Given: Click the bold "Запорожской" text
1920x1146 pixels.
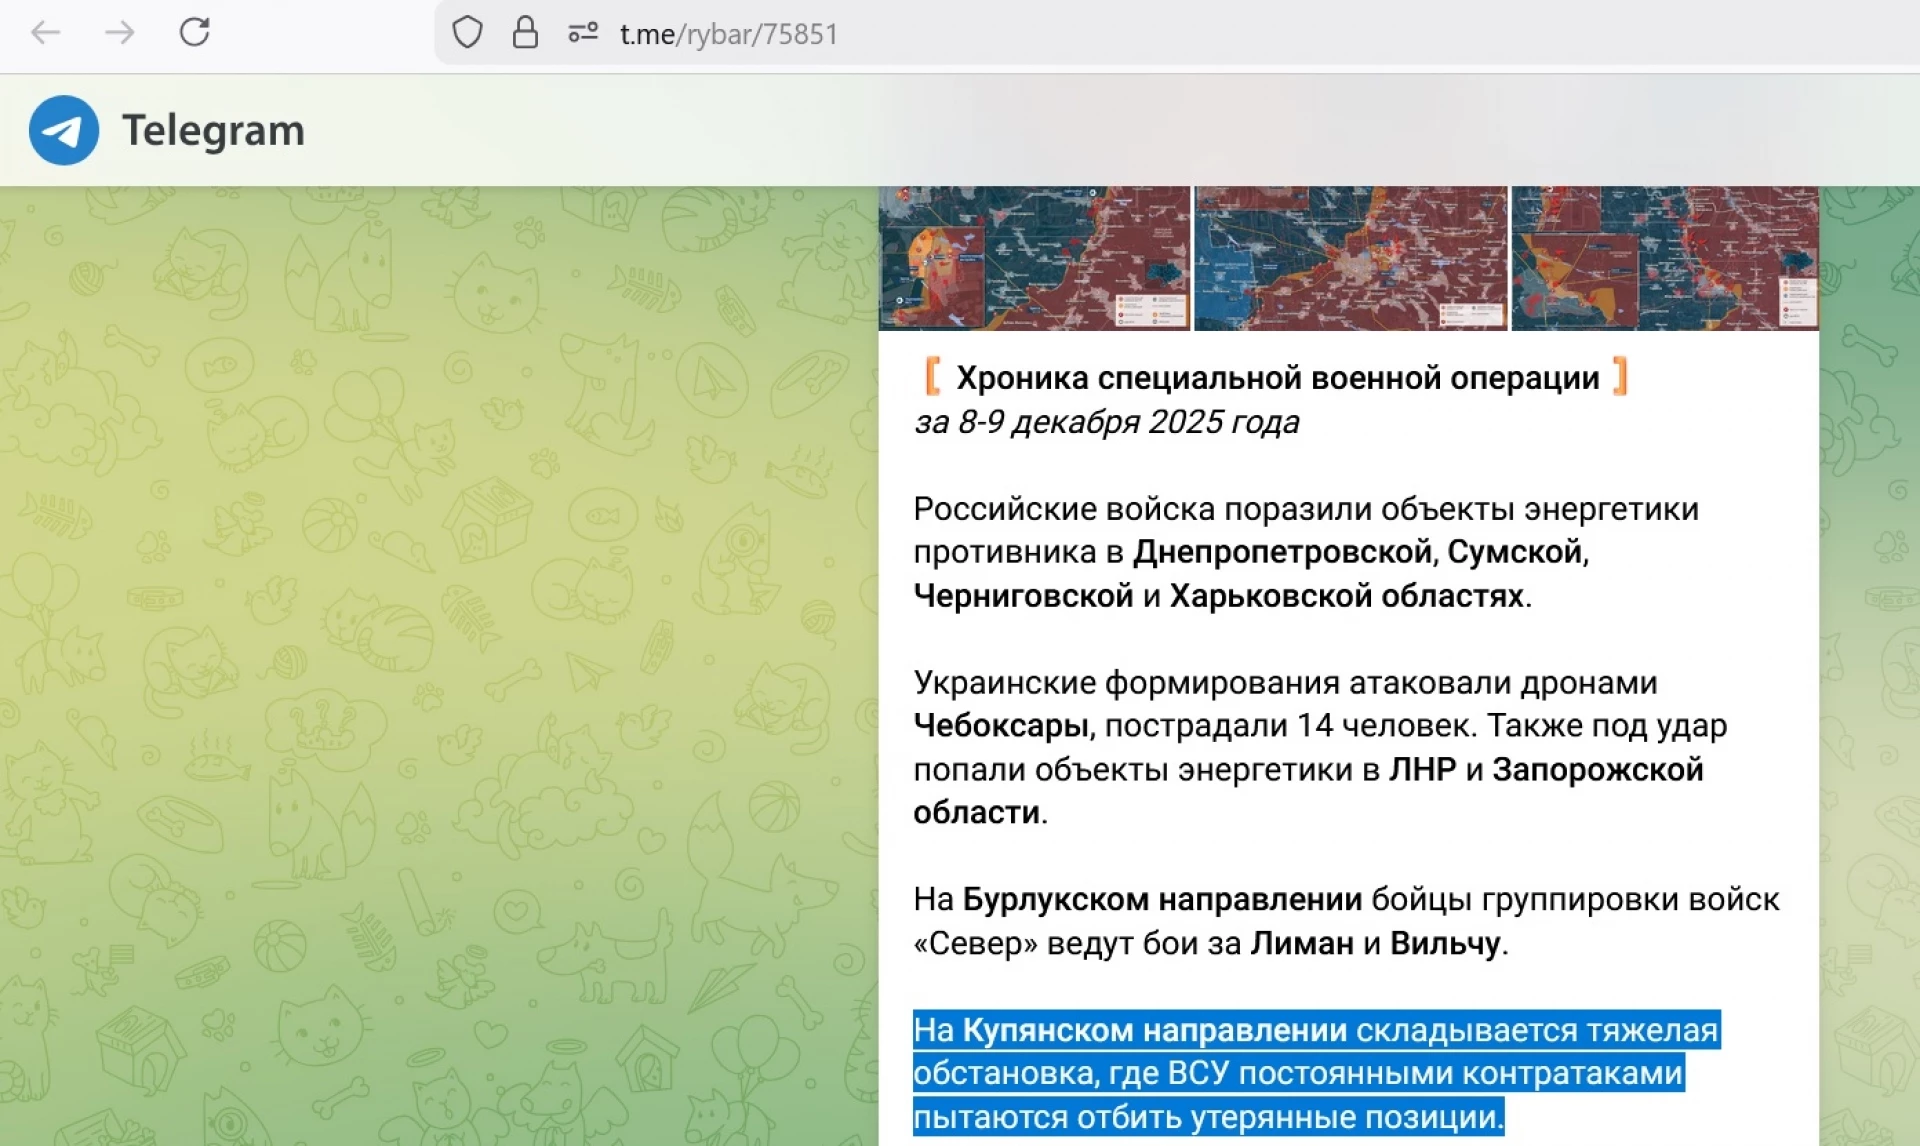Looking at the screenshot, I should pyautogui.click(x=1597, y=770).
